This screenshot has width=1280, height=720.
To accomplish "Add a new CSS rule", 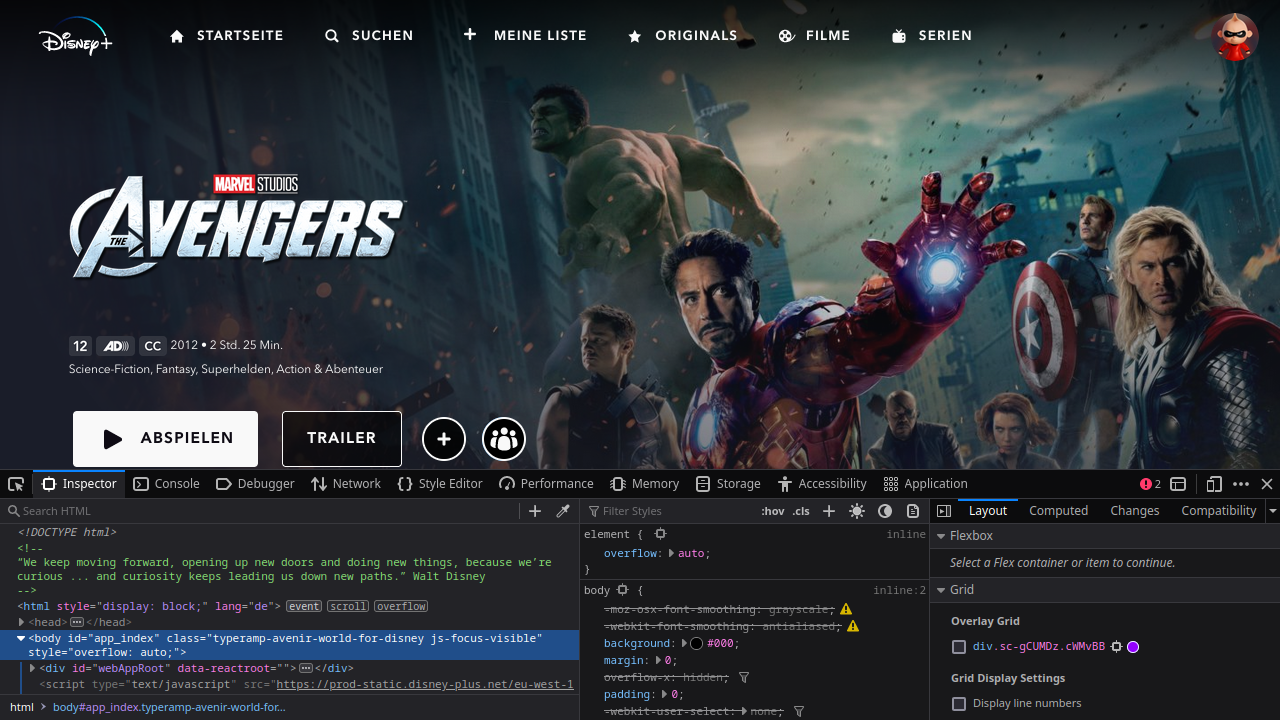I will click(829, 511).
